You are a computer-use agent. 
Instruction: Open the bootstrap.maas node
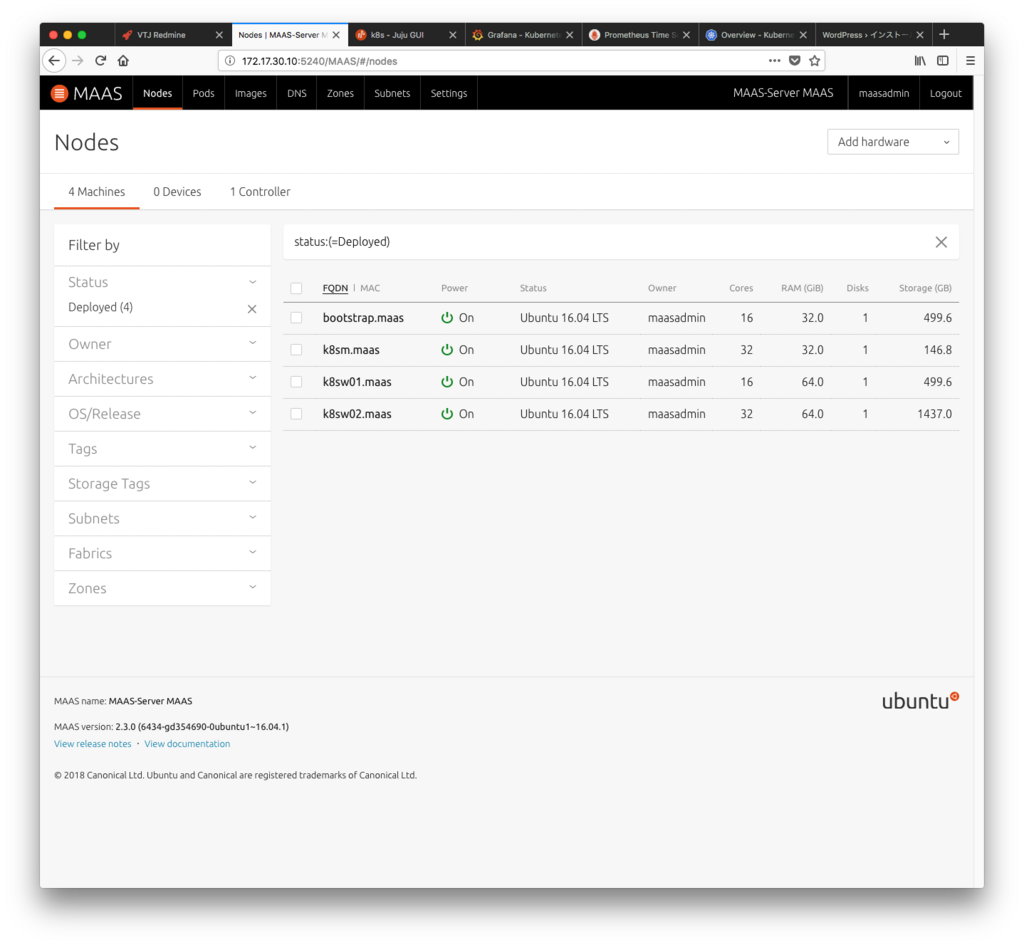[363, 318]
